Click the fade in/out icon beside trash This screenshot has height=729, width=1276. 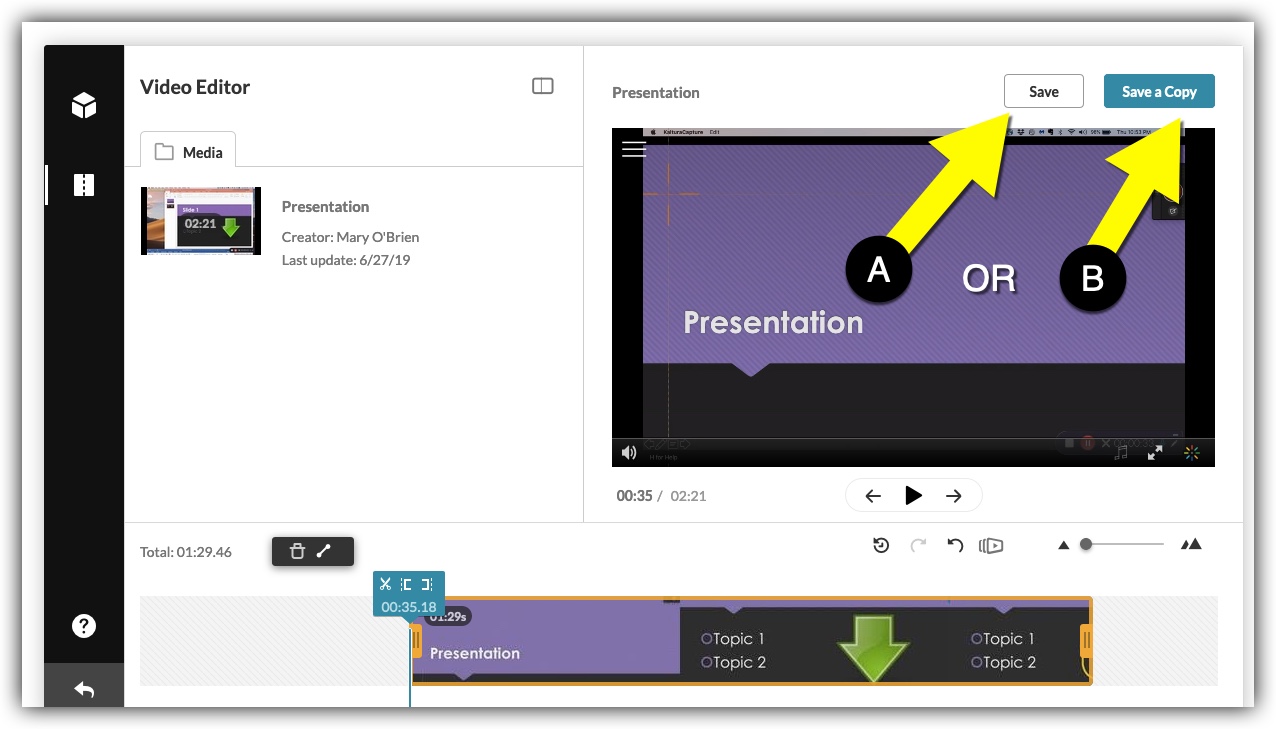click(x=324, y=551)
